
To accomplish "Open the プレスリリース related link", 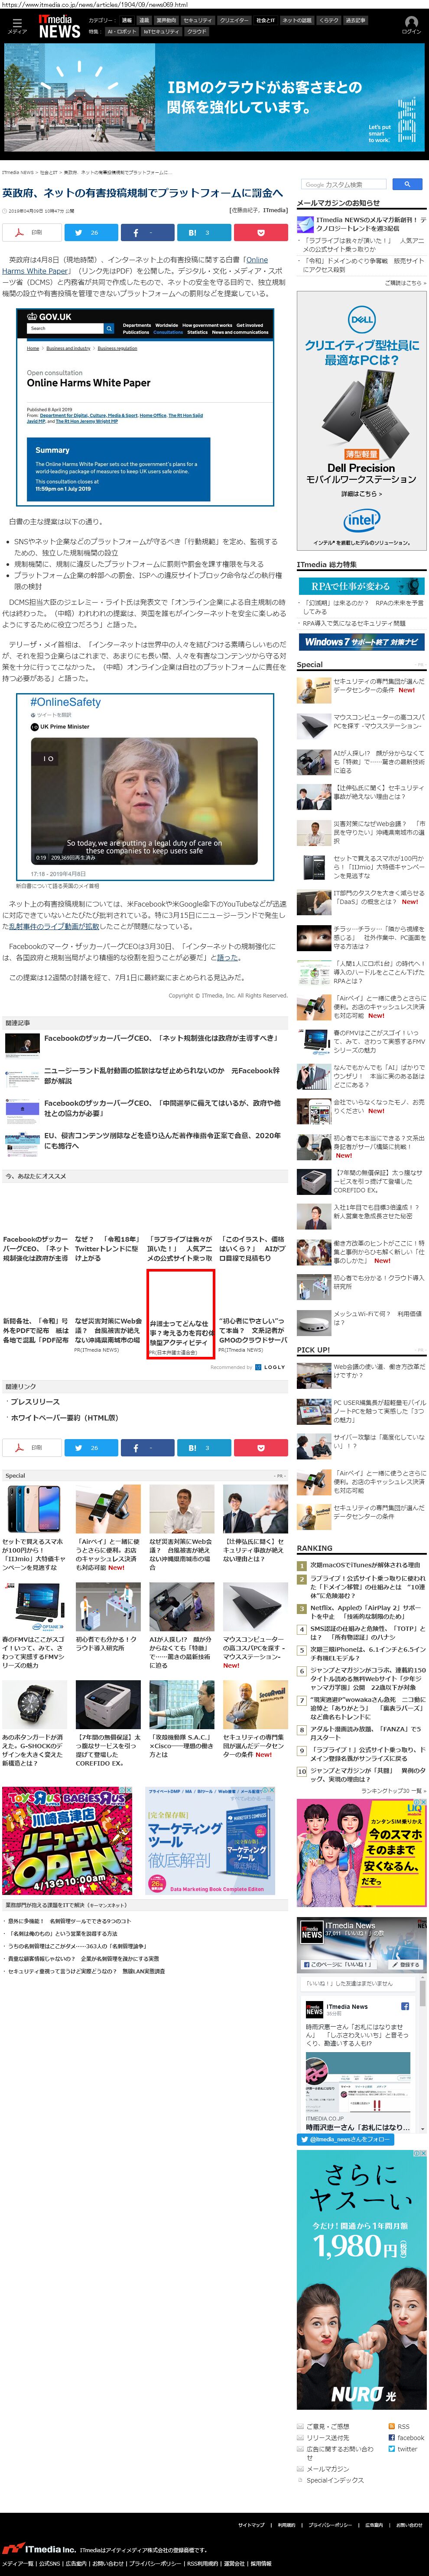I will pyautogui.click(x=35, y=1402).
